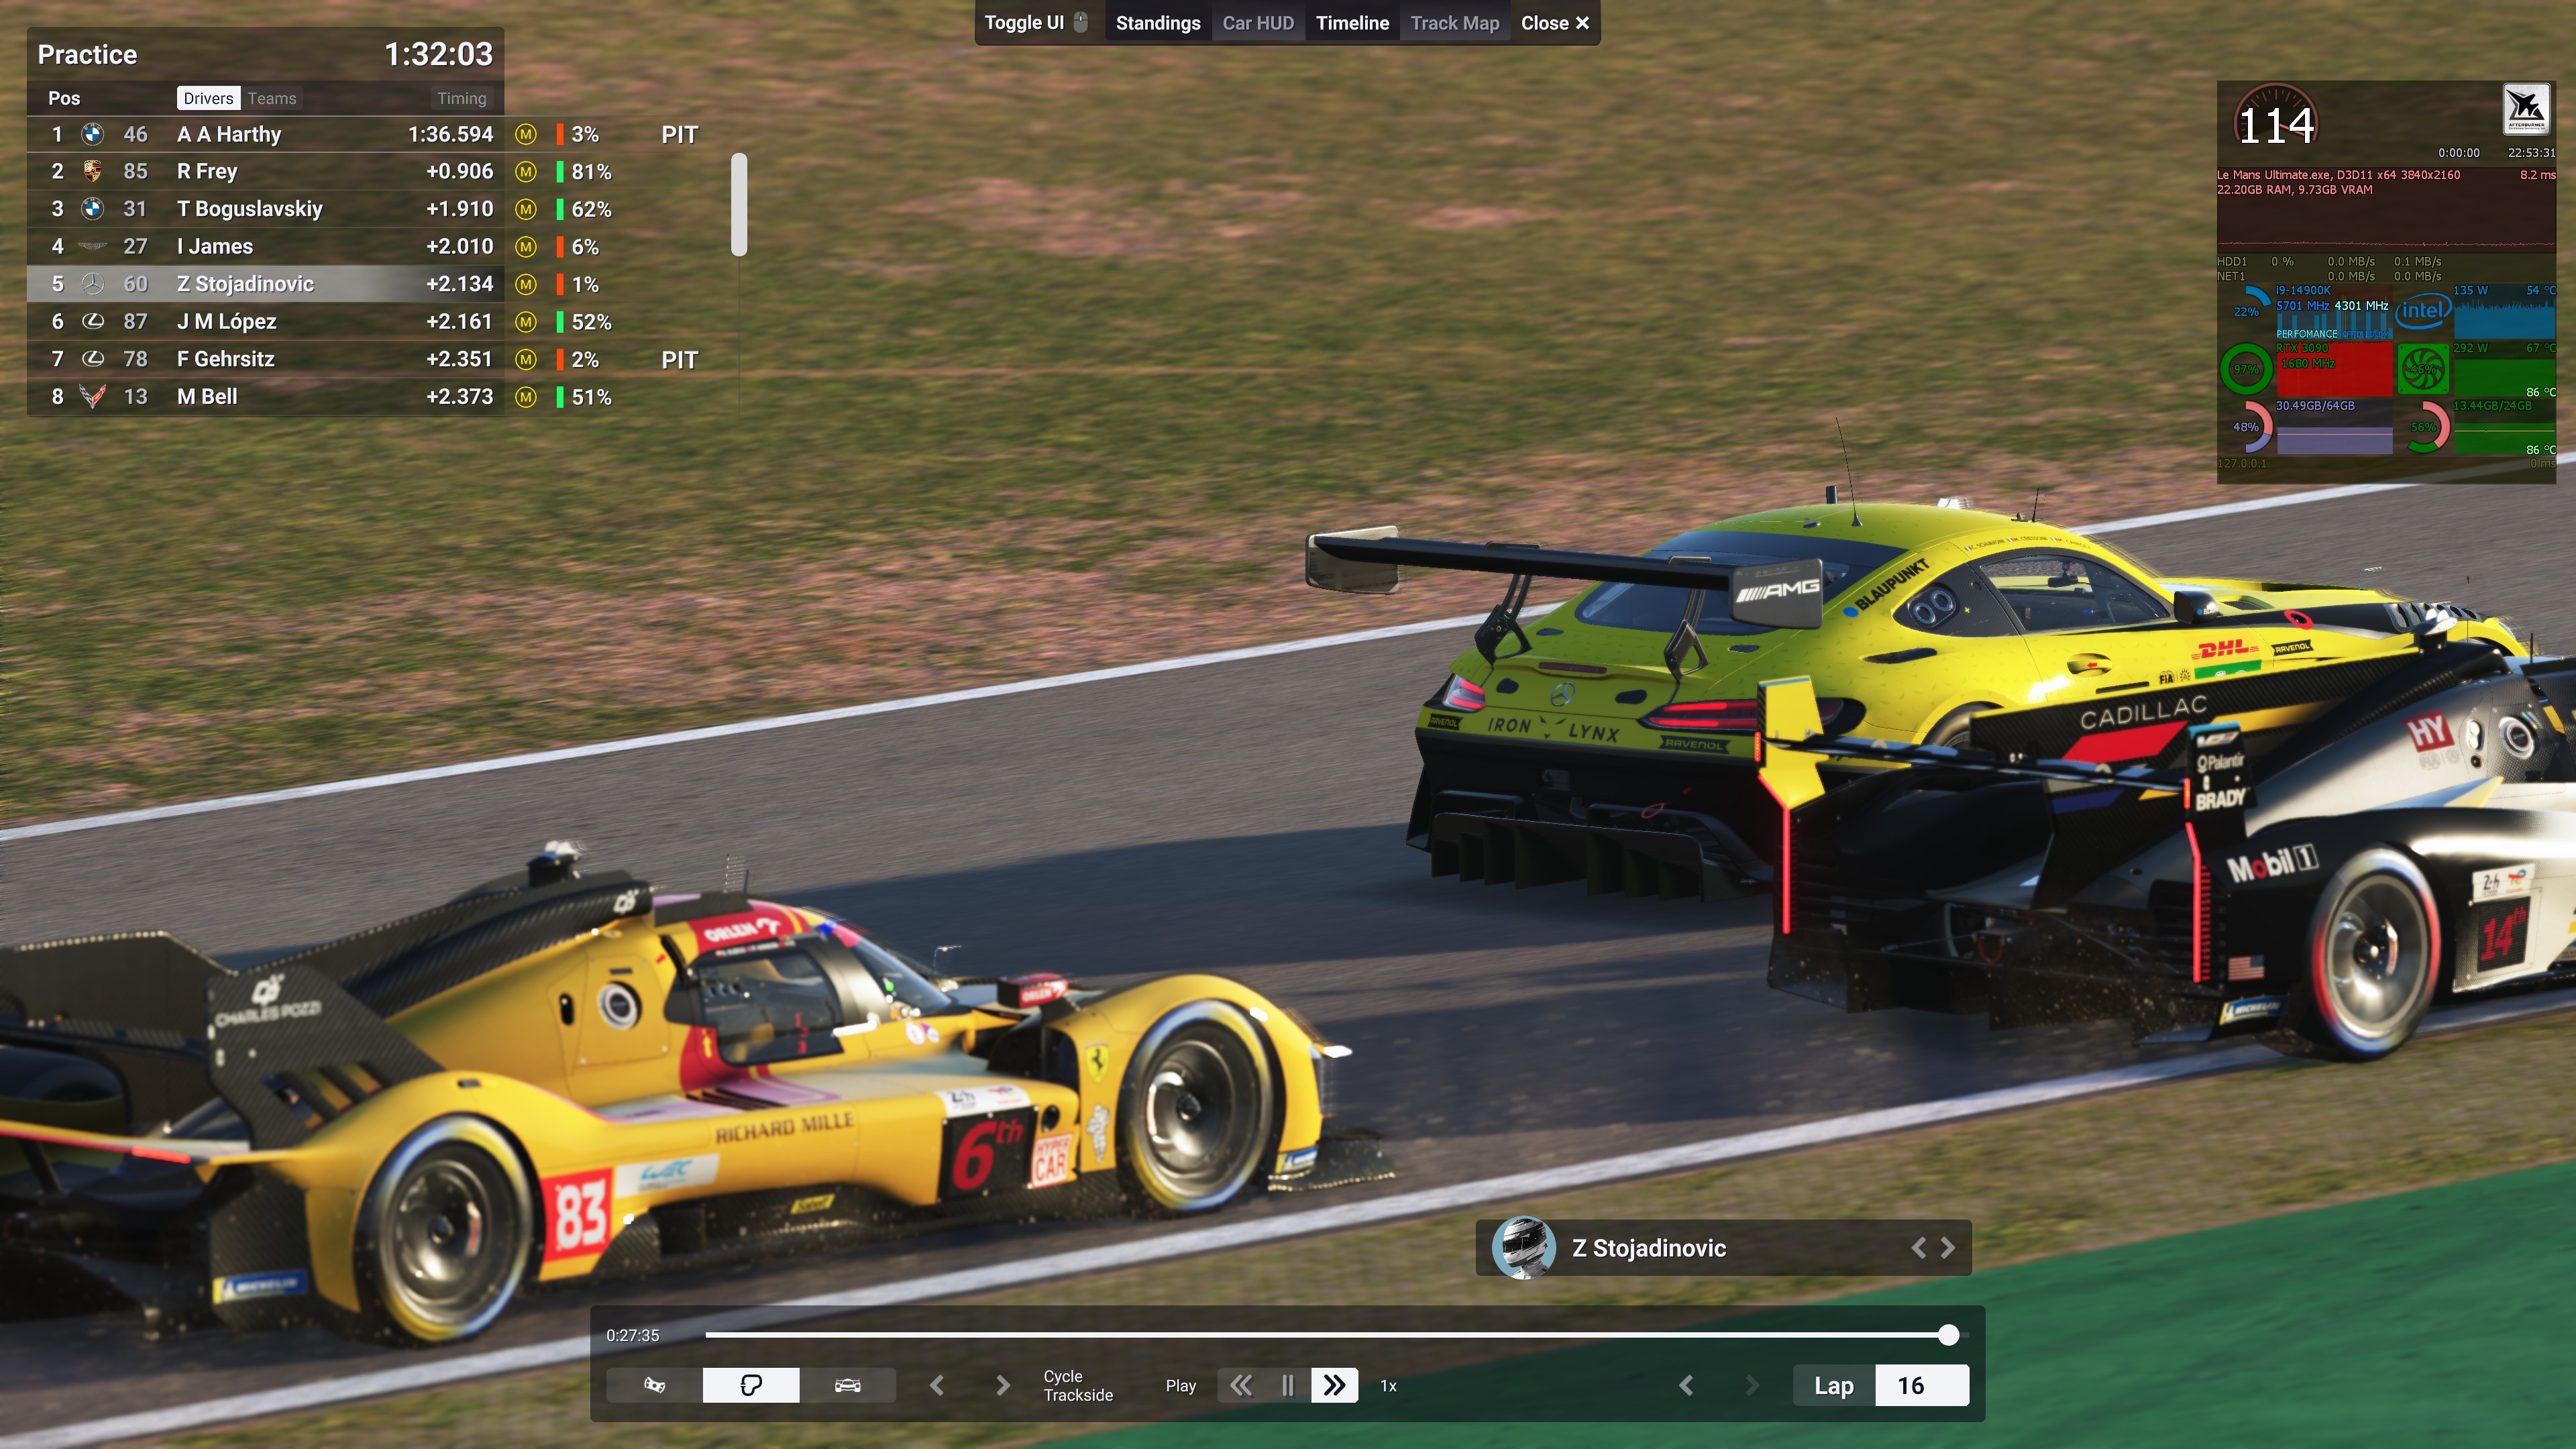Switch to previous driver using left chevron
2576x1449 pixels.
[1918, 1247]
